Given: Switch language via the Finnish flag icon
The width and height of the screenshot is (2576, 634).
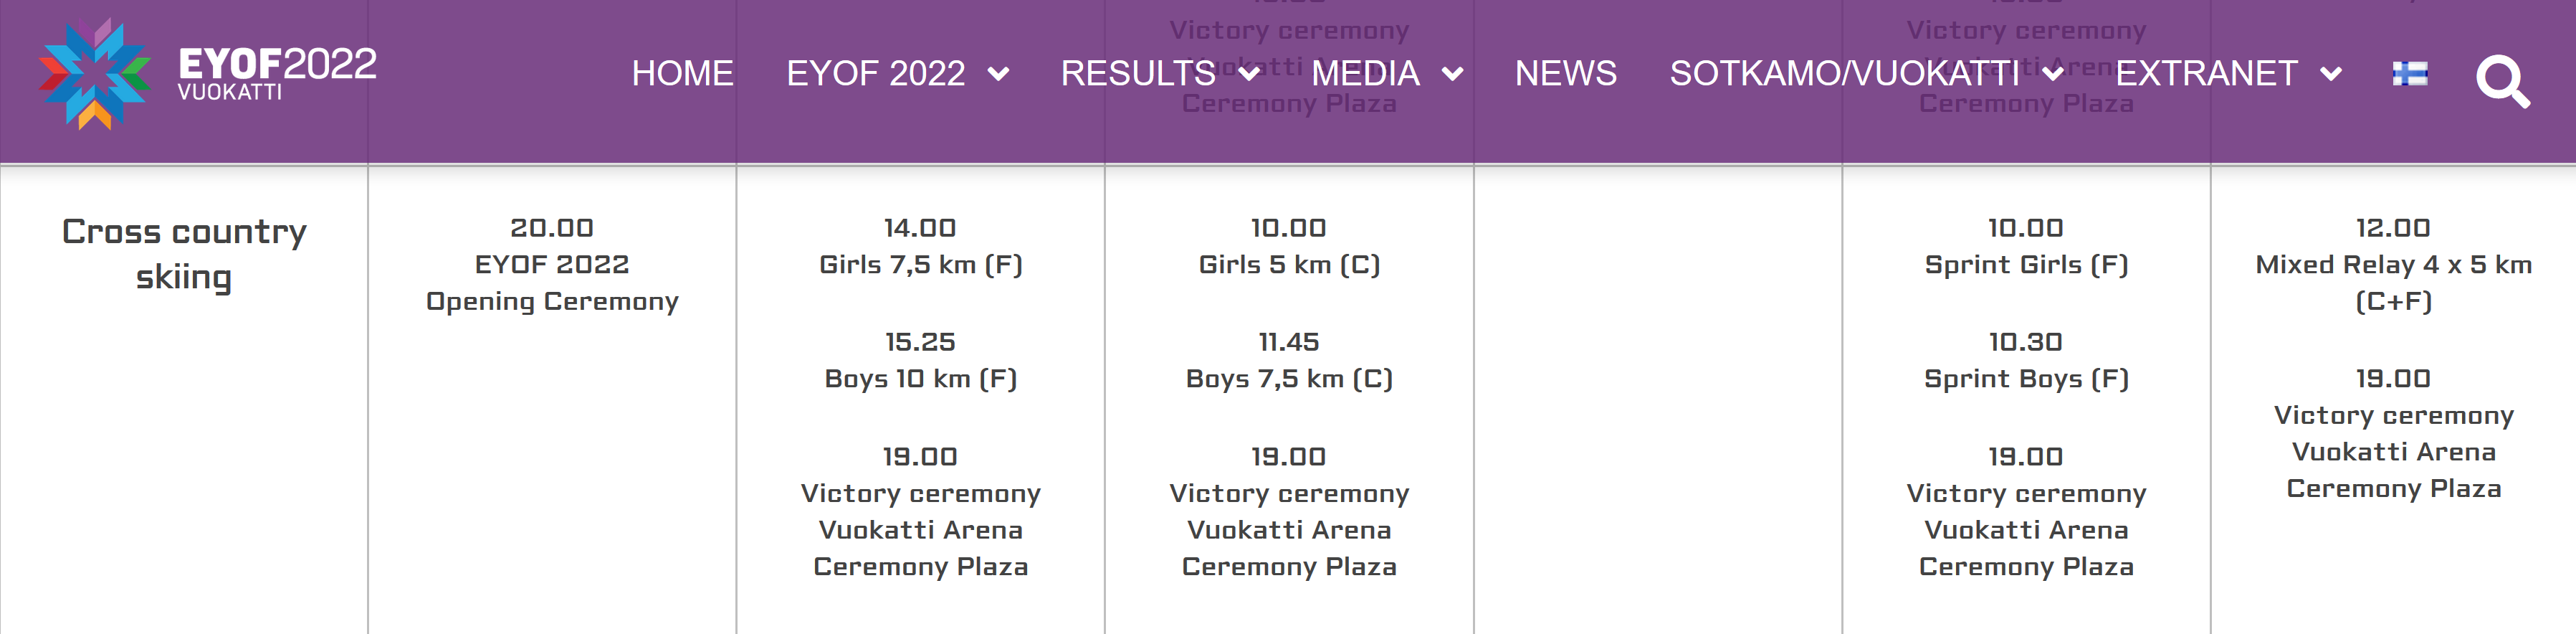Looking at the screenshot, I should [2409, 73].
